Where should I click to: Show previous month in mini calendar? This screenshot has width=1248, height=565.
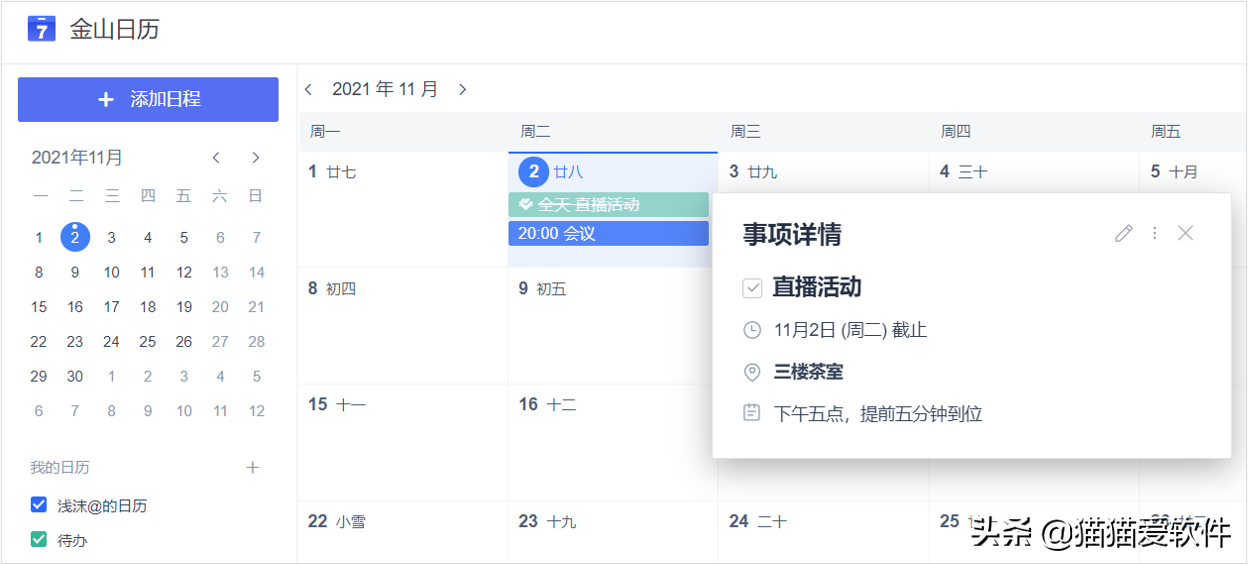pos(216,158)
